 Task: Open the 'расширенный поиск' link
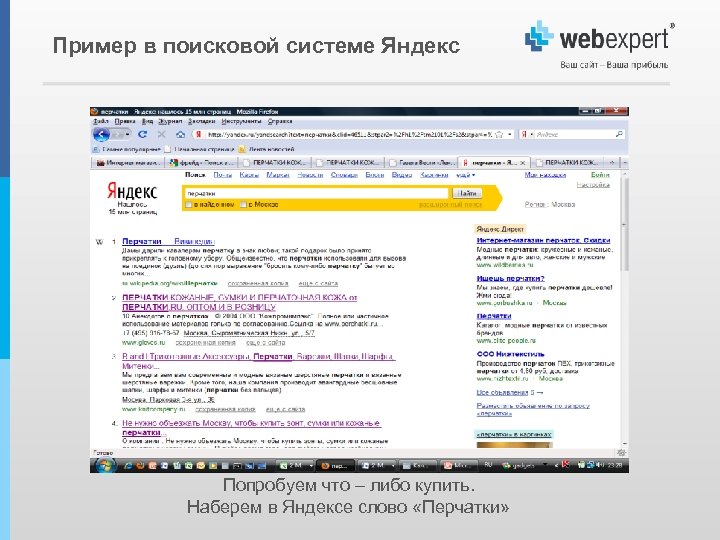(x=450, y=205)
